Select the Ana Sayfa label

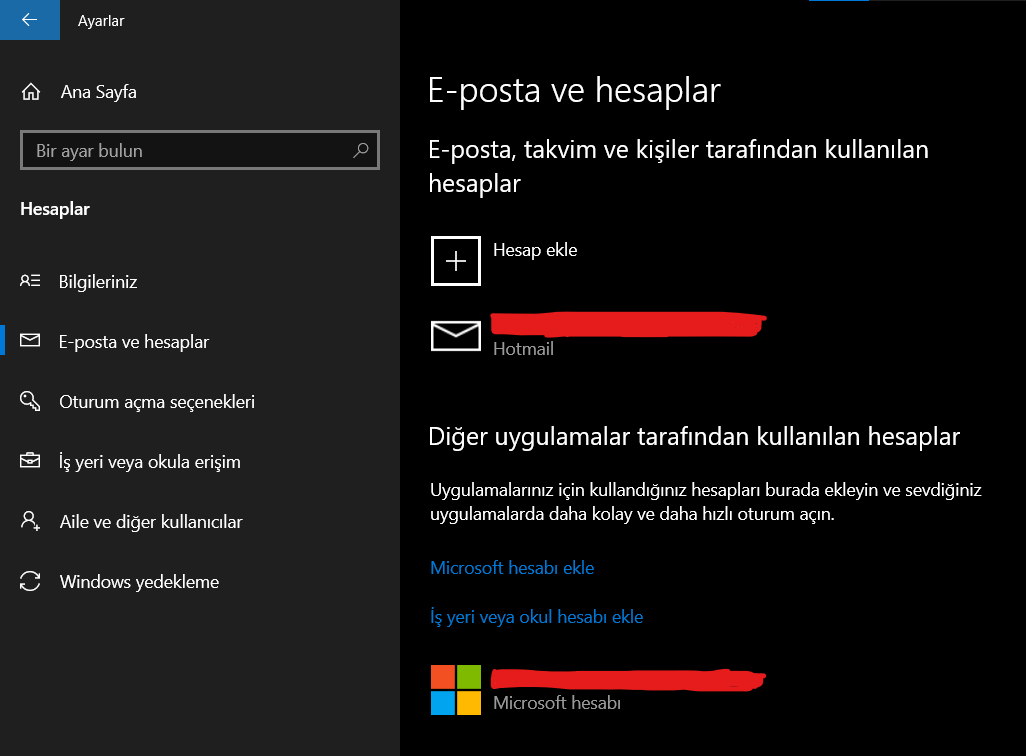point(99,92)
